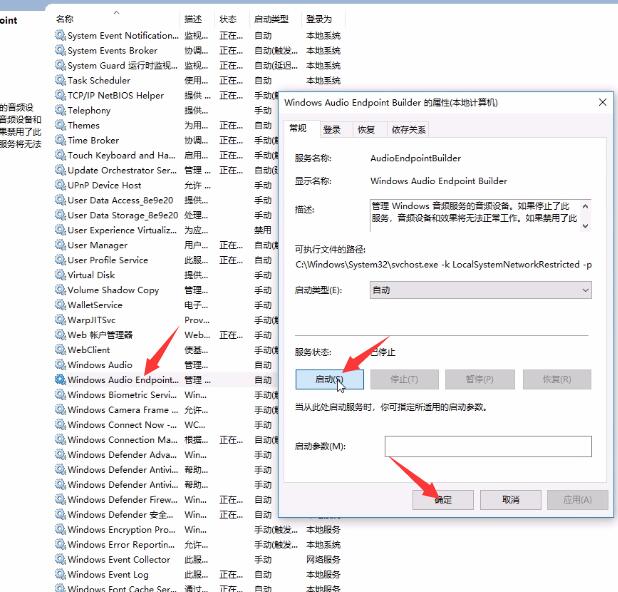The height and width of the screenshot is (592, 618).
Task: Select the User Profile Service row
Action: pyautogui.click(x=166, y=260)
